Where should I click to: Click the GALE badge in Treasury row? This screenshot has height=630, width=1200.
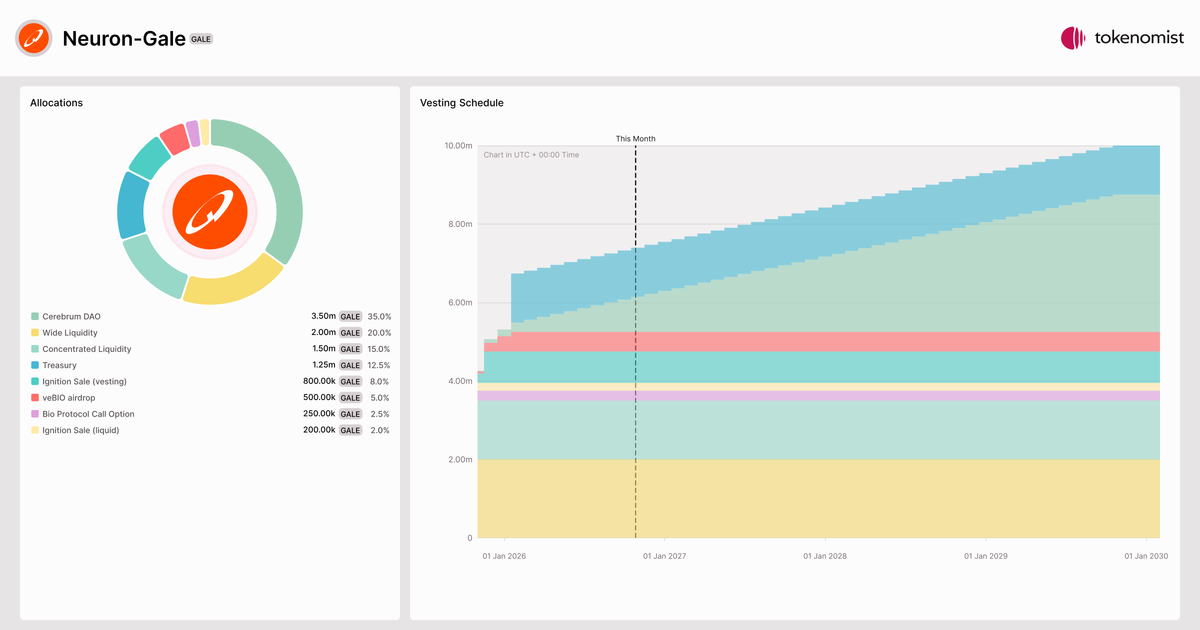350,365
